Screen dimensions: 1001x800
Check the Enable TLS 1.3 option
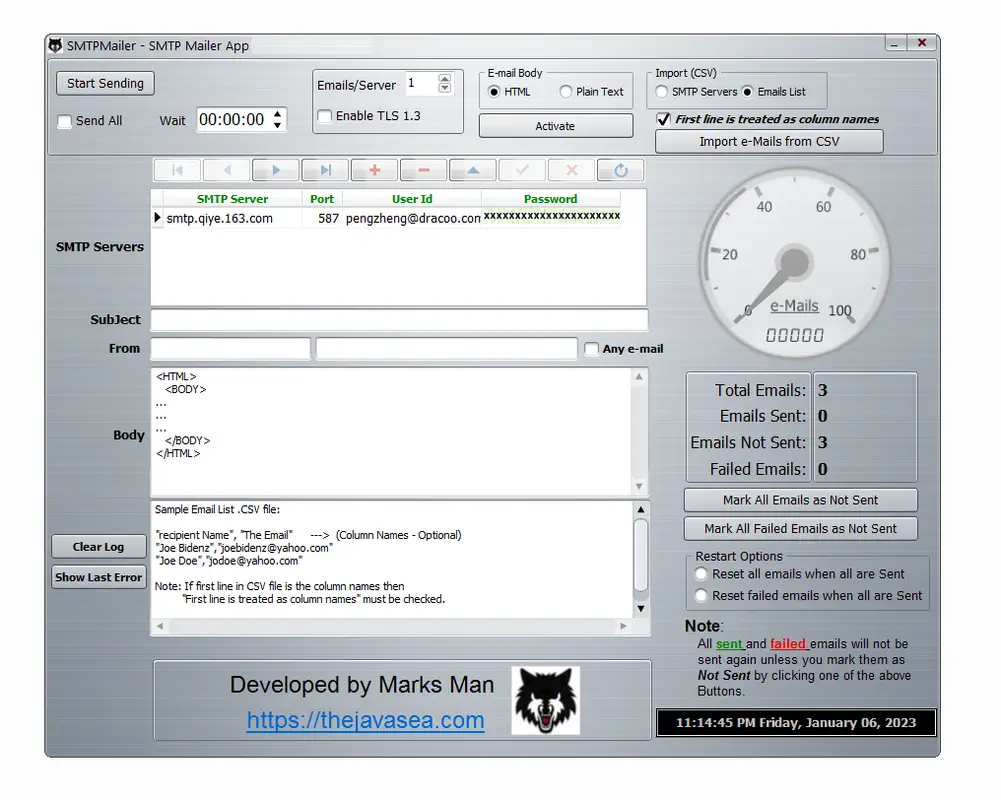click(324, 116)
